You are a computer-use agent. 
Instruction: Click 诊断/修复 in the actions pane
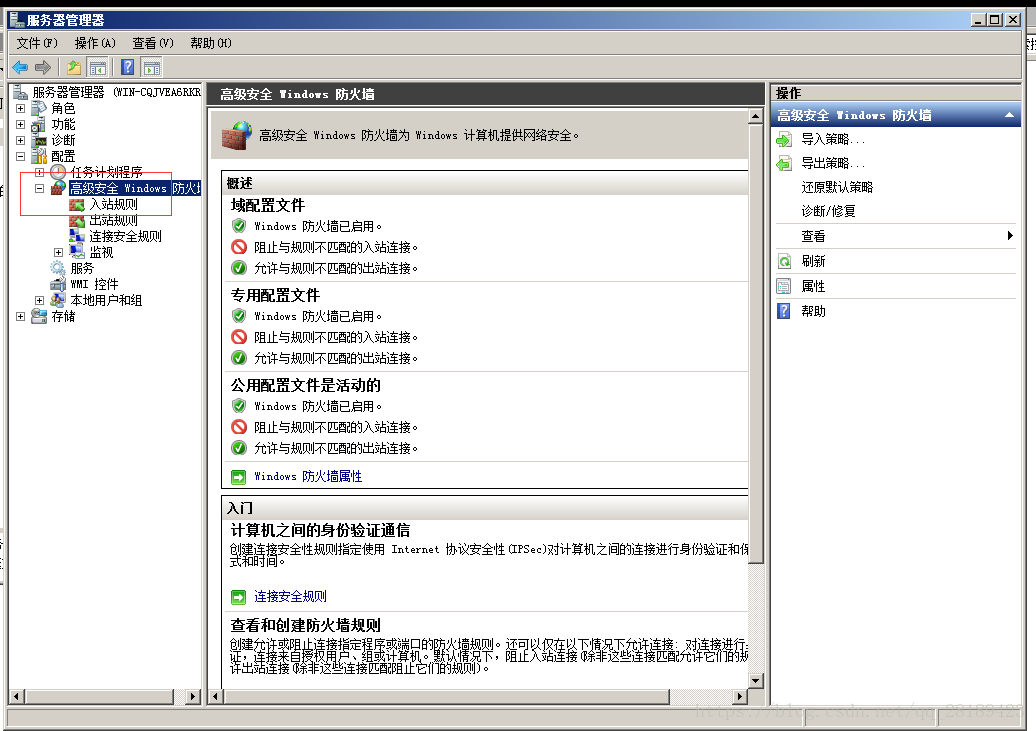(829, 211)
